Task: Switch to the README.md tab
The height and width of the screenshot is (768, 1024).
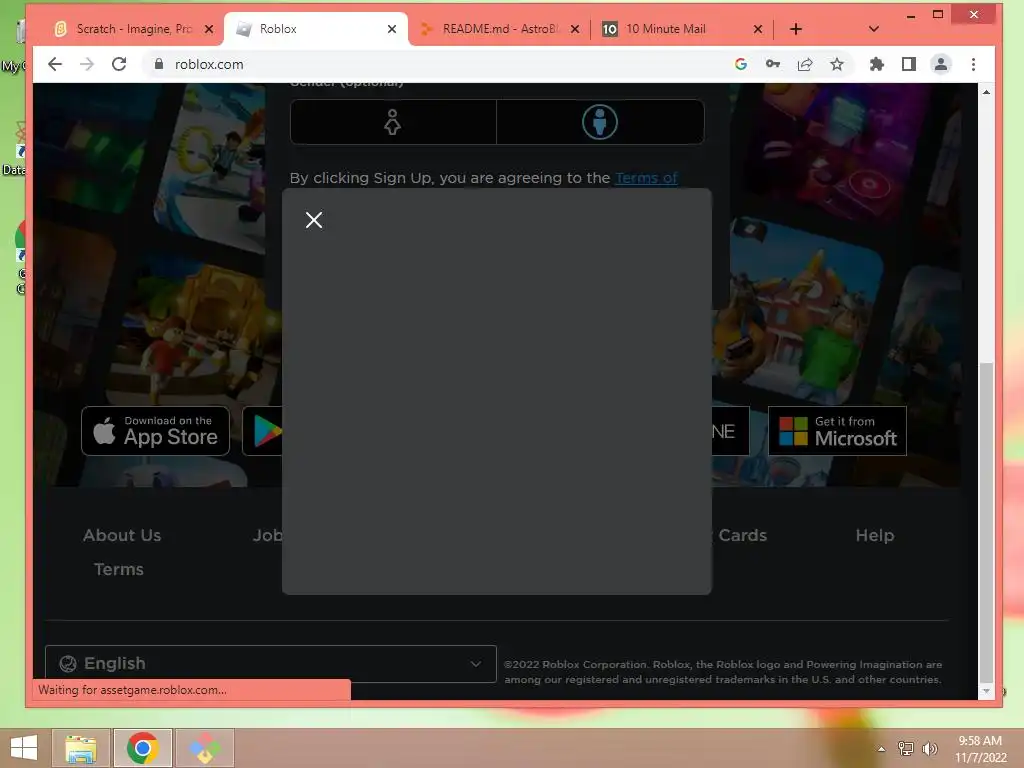Action: pyautogui.click(x=500, y=29)
